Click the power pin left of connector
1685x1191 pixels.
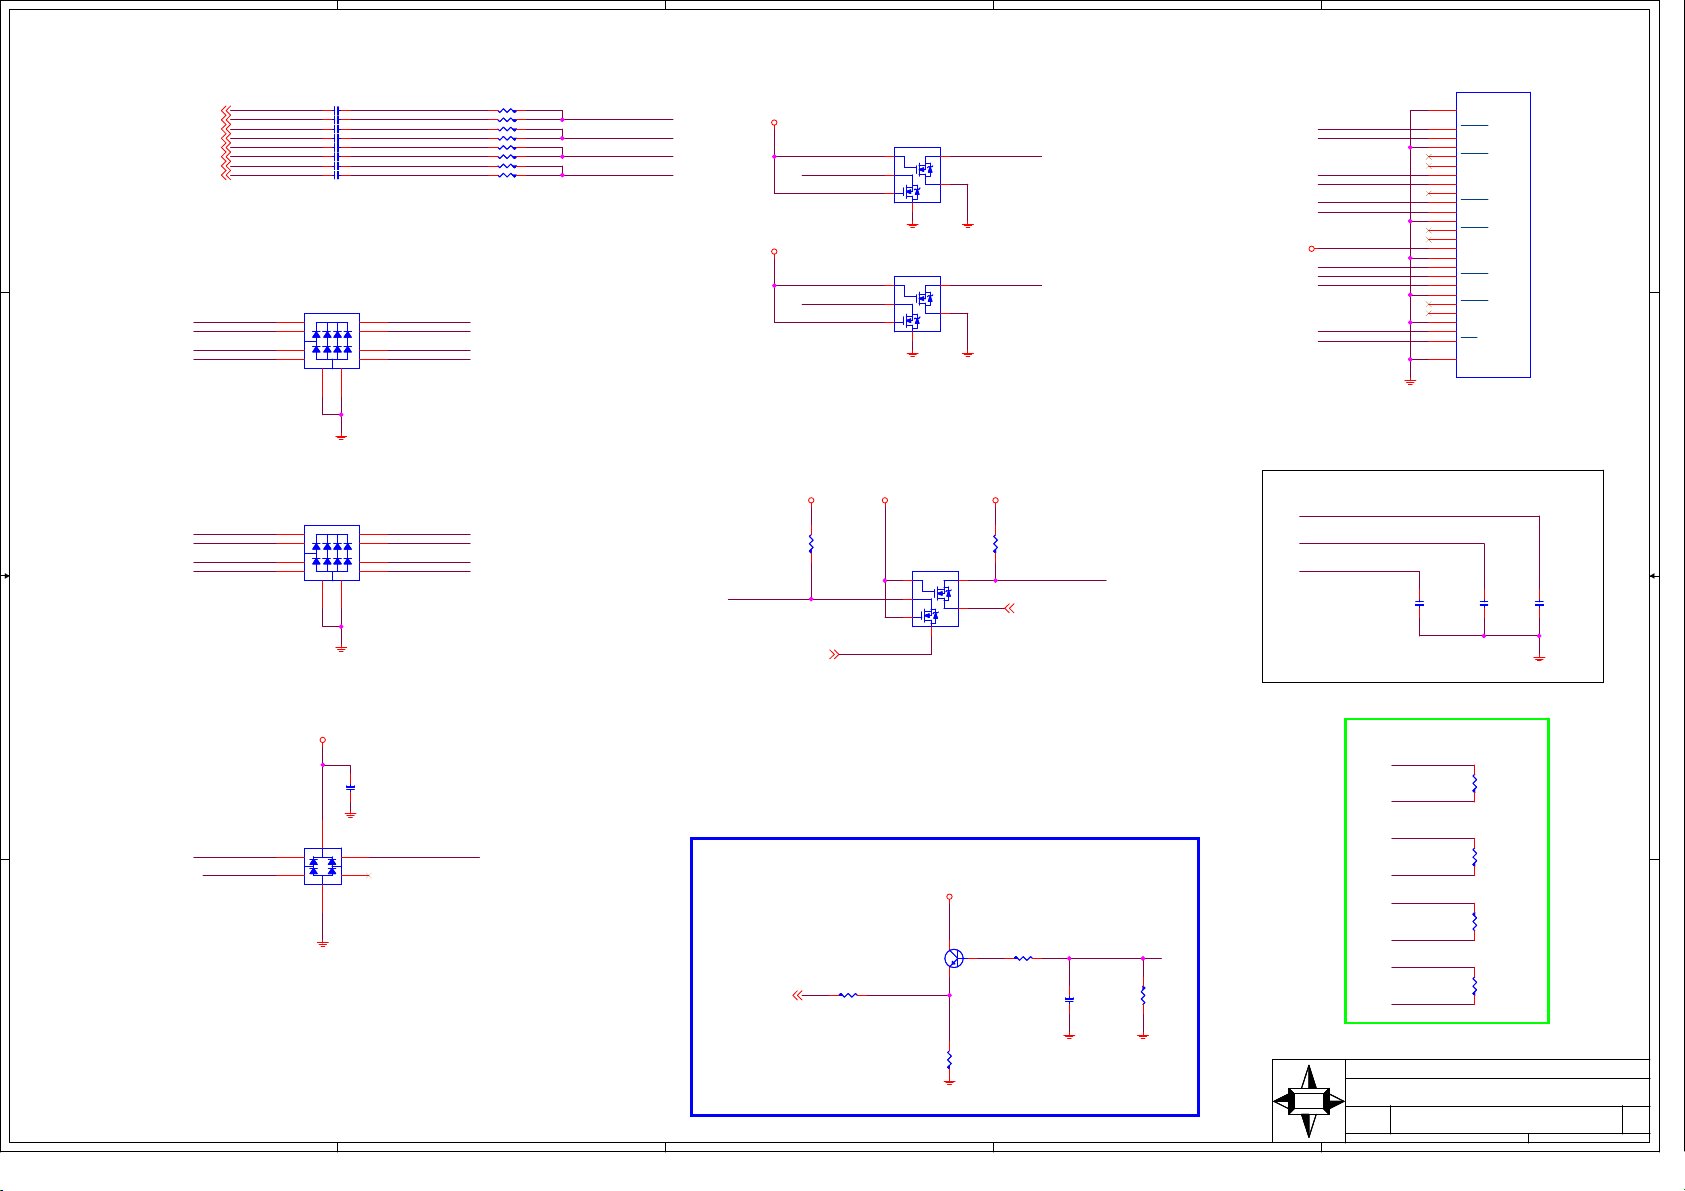coord(1311,248)
